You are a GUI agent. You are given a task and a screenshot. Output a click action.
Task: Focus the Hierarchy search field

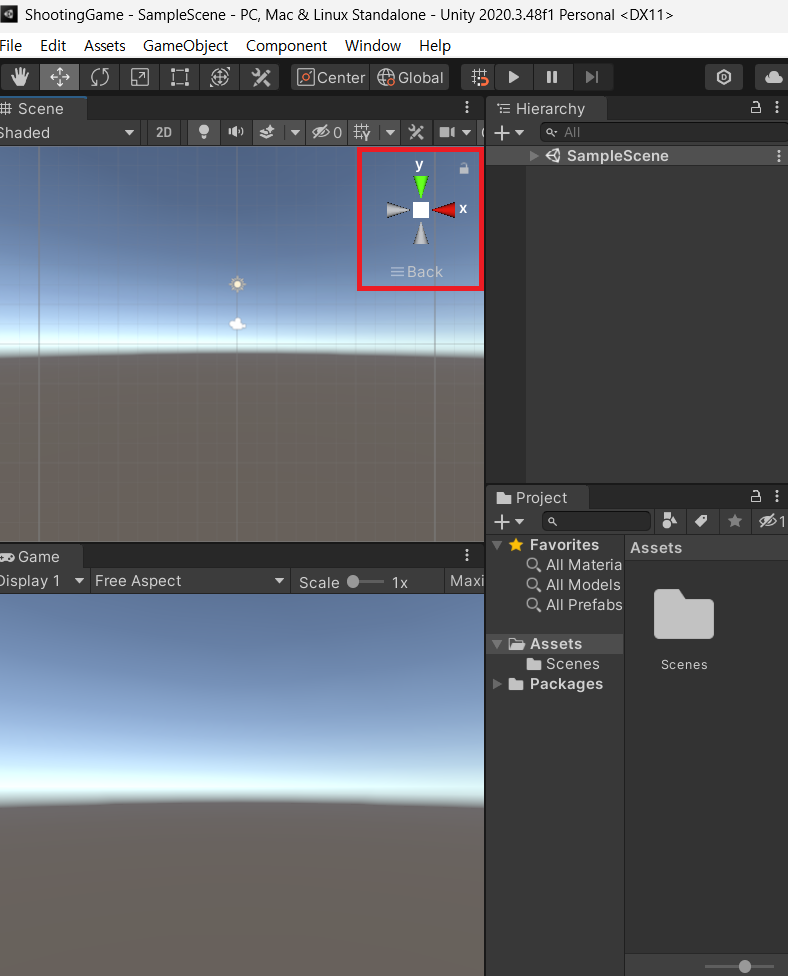coord(664,133)
